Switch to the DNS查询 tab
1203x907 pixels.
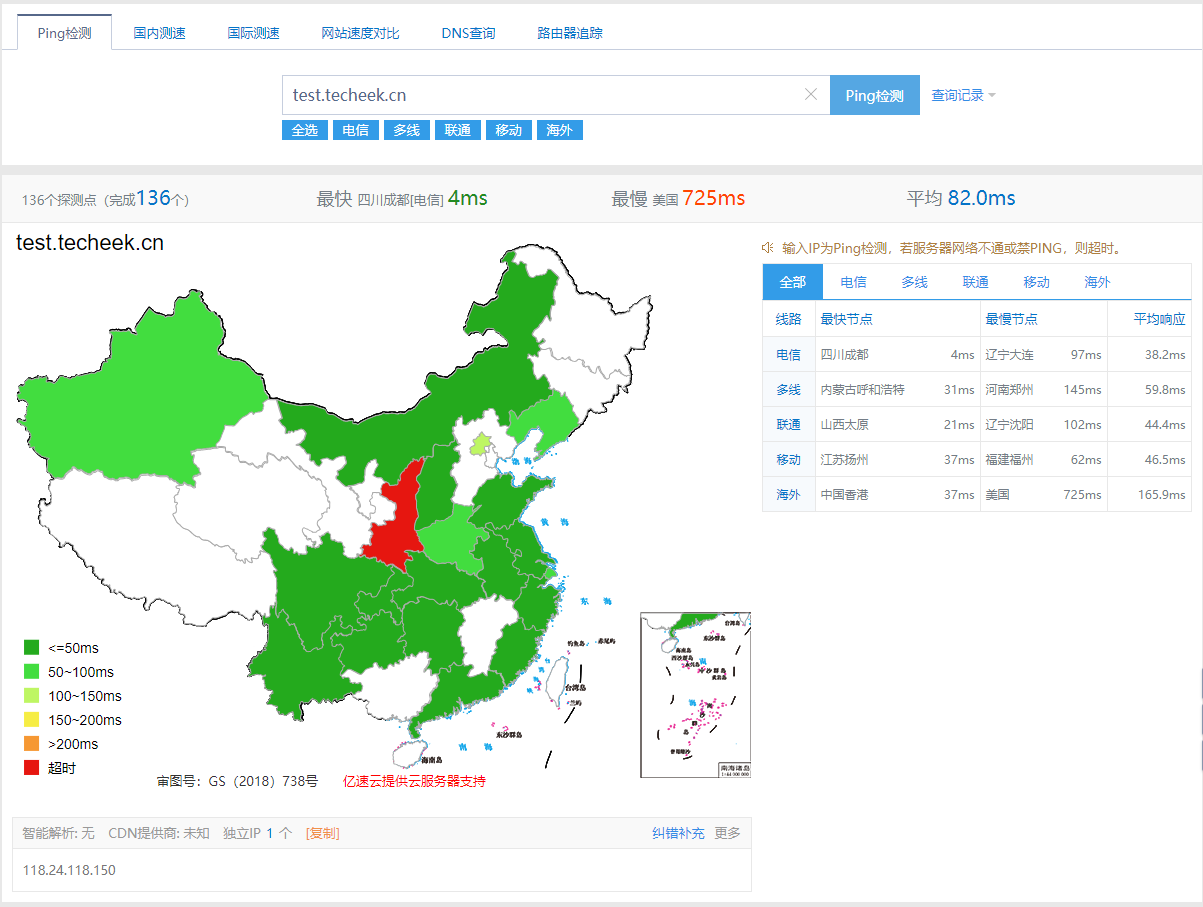(468, 33)
